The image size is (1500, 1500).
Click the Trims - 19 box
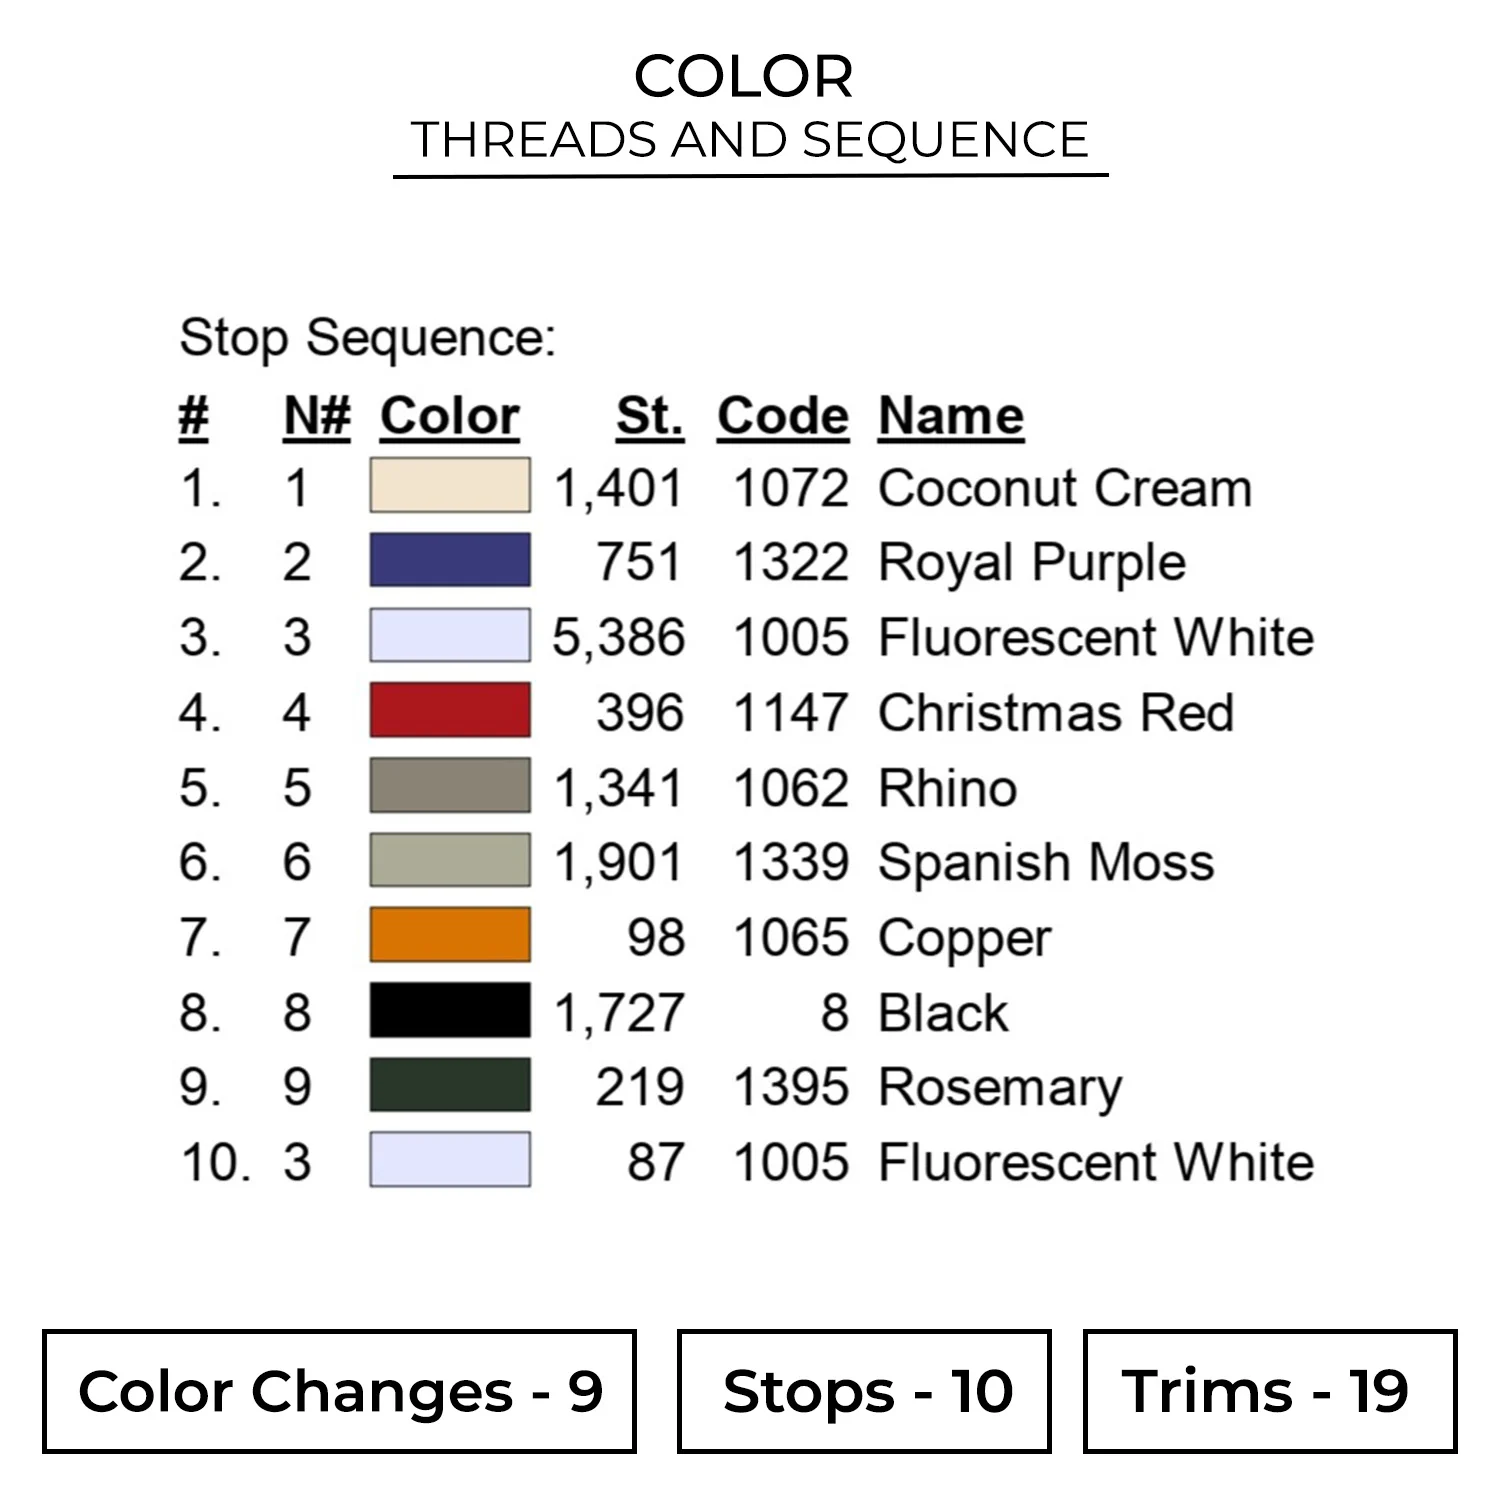(1270, 1391)
